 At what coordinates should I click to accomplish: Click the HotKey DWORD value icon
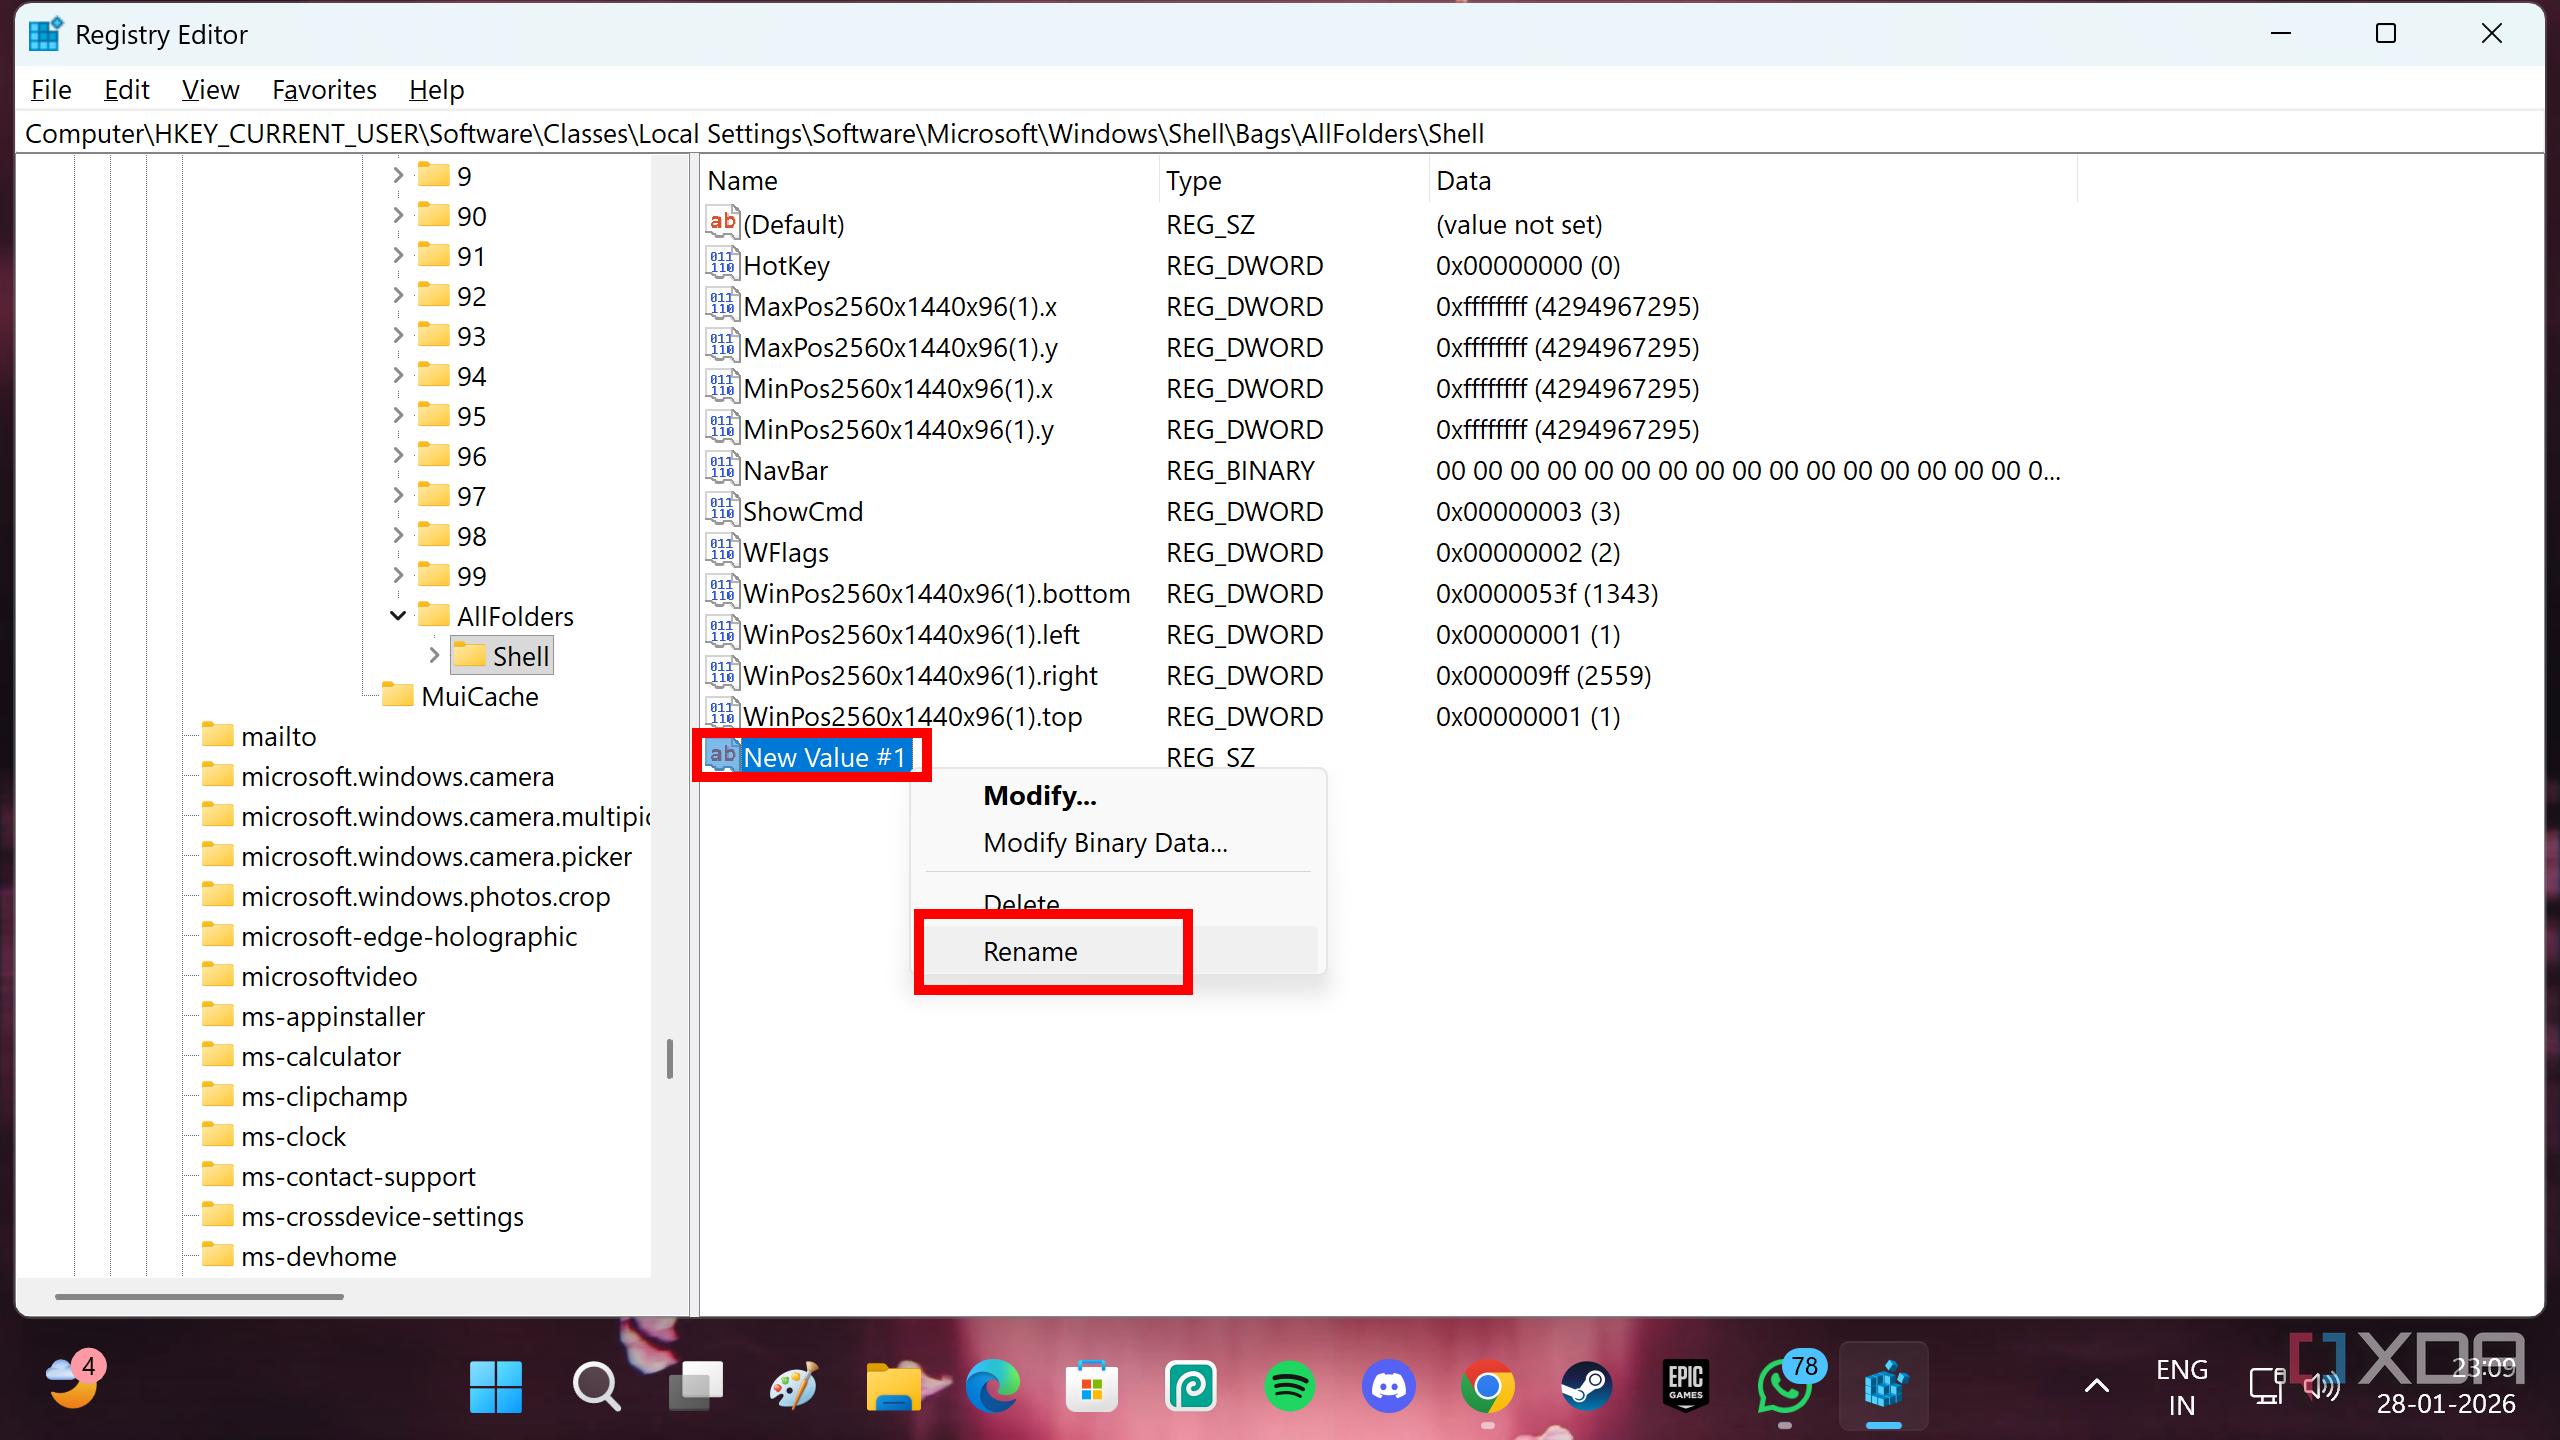point(722,265)
